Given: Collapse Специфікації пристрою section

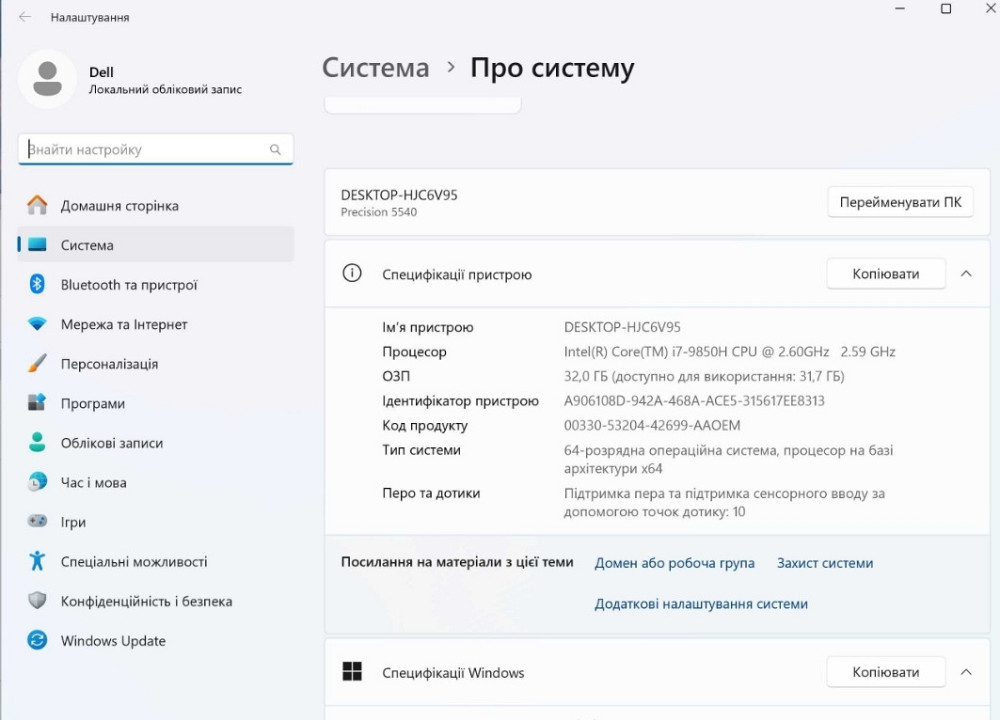Looking at the screenshot, I should pyautogui.click(x=965, y=273).
